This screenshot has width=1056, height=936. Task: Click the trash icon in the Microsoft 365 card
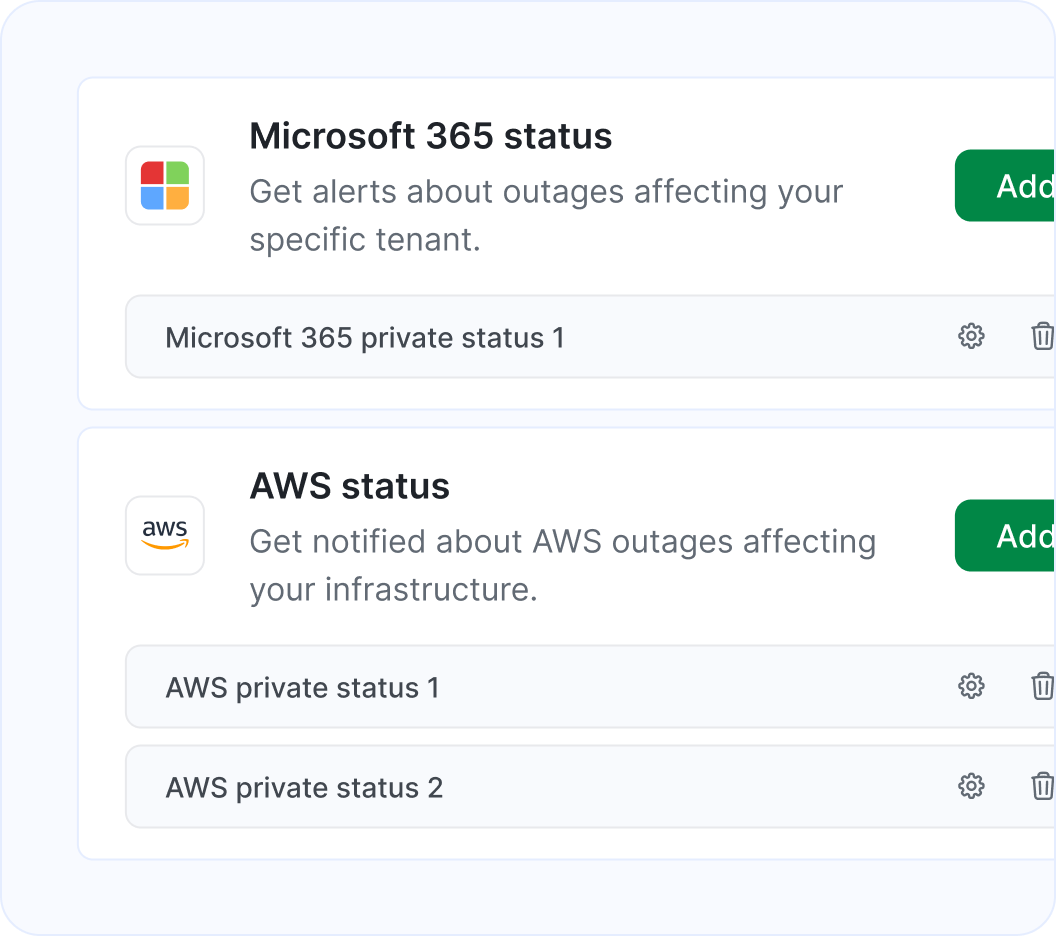point(1041,337)
